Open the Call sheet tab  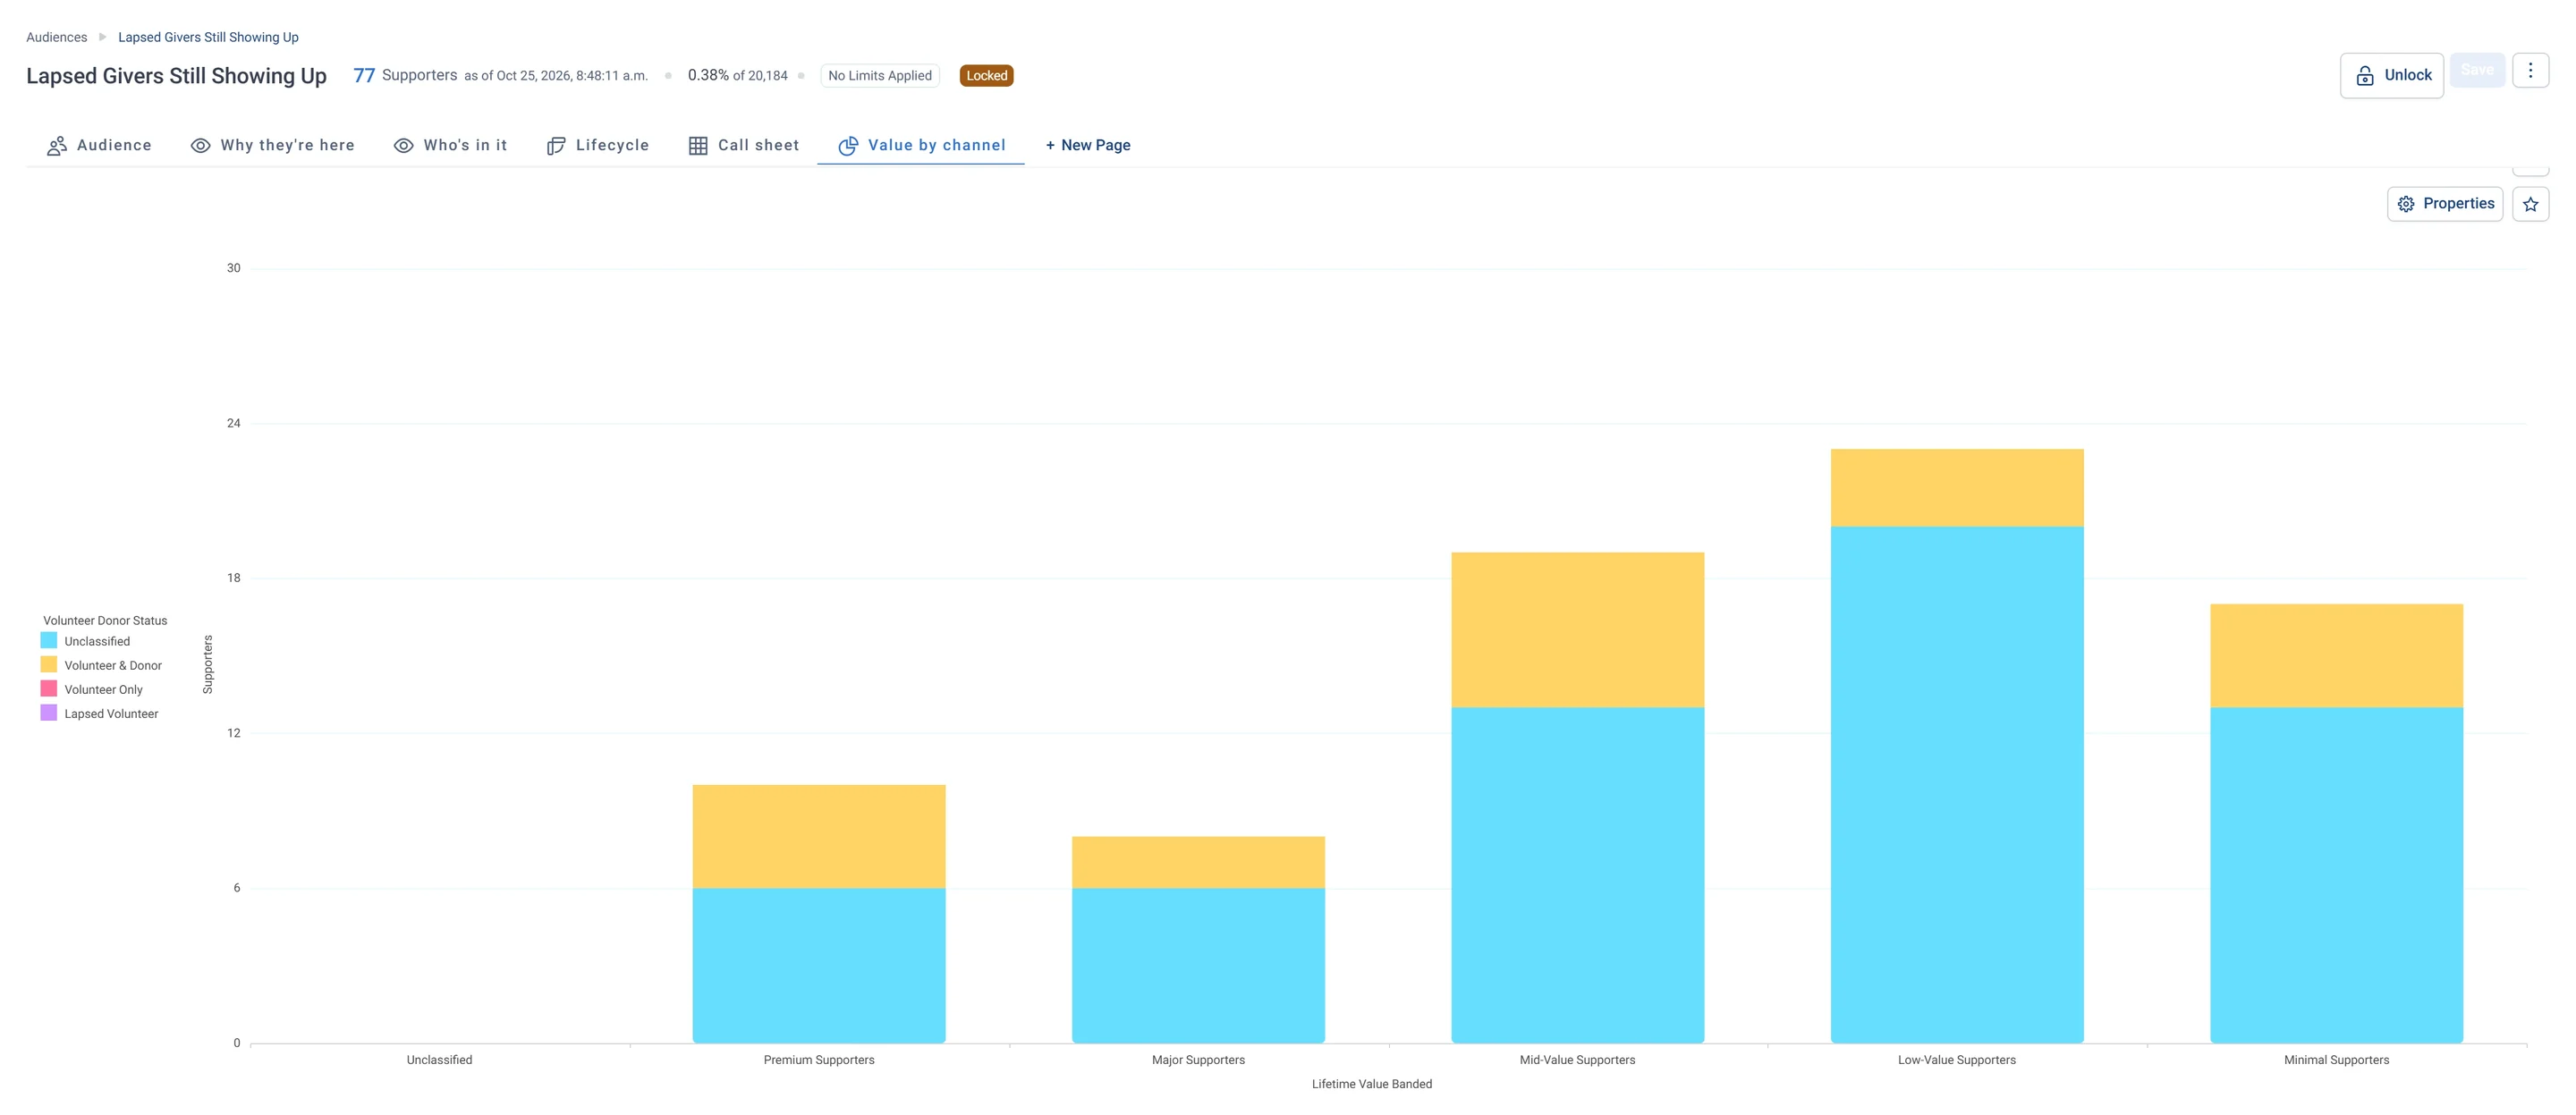744,146
